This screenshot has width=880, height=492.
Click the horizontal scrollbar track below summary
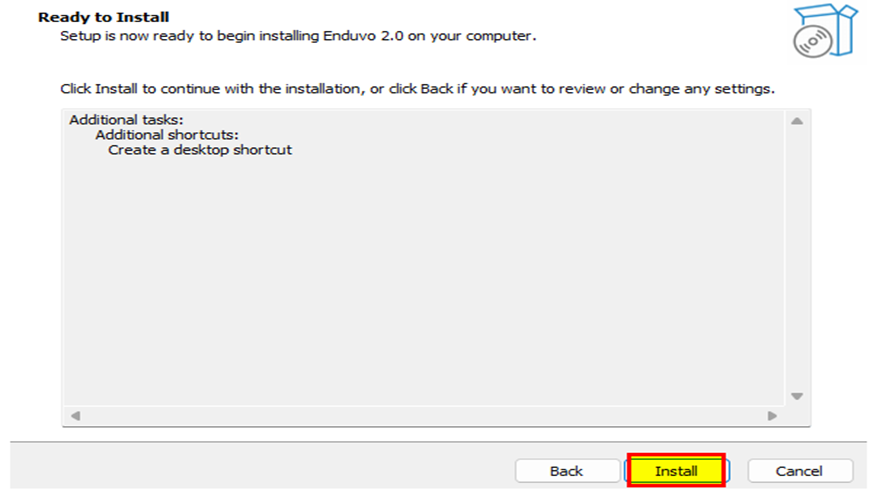(424, 416)
